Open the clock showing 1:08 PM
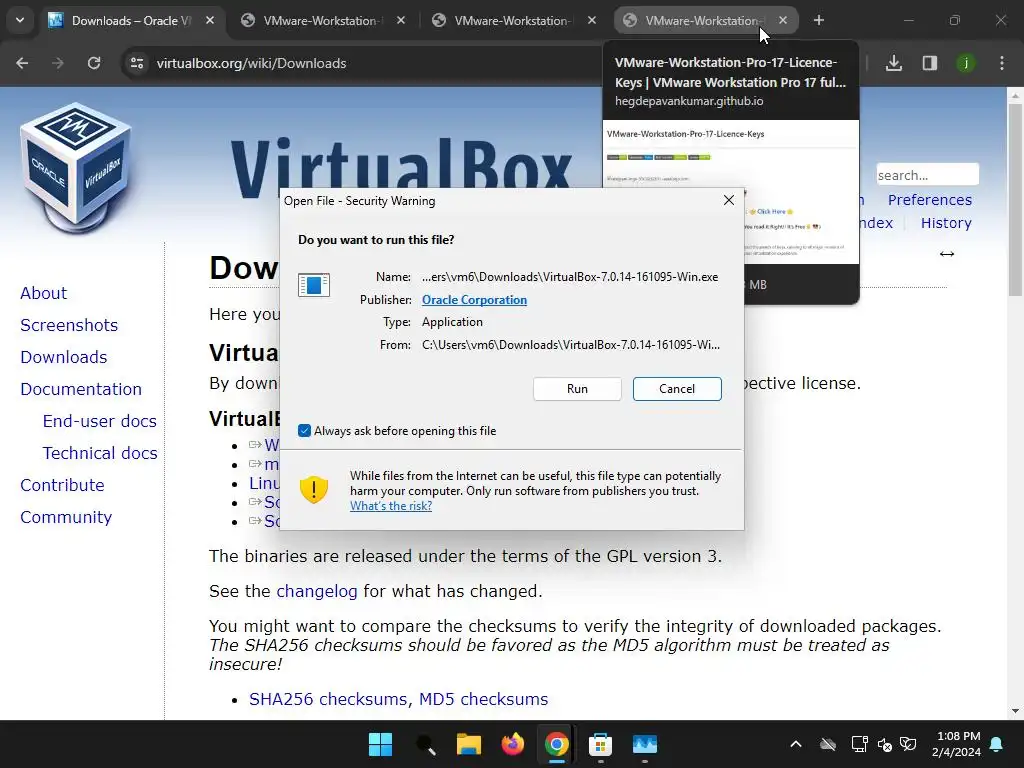The width and height of the screenshot is (1024, 768). 956,744
